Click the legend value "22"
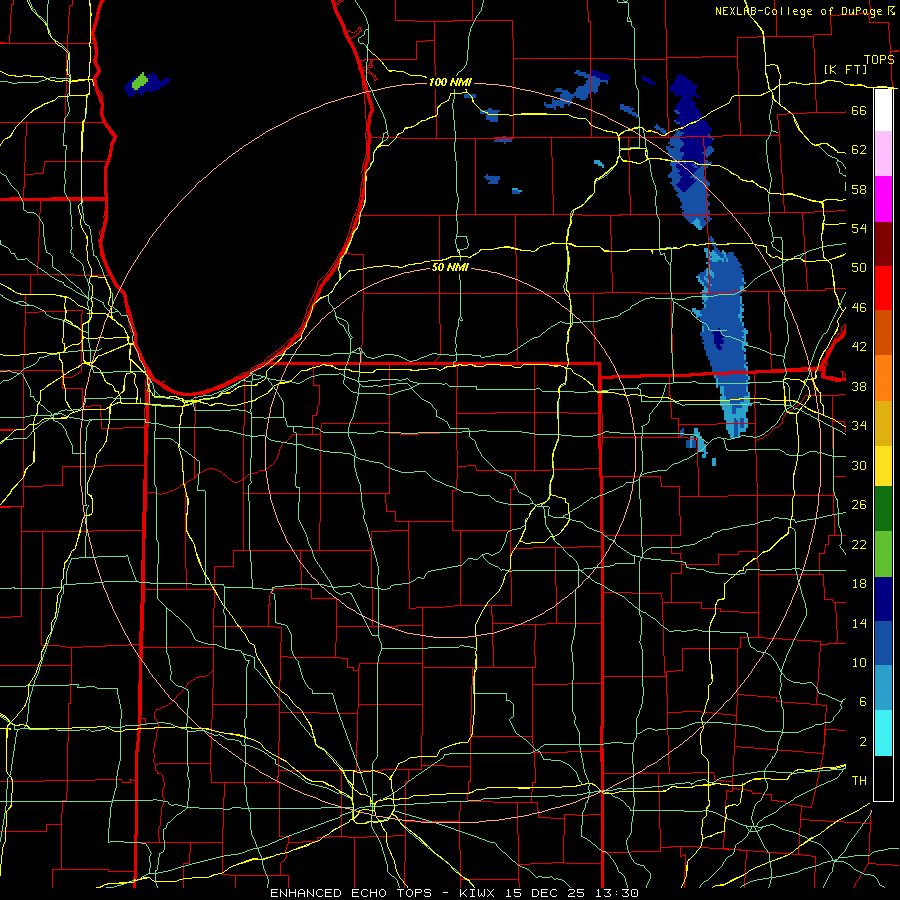Viewport: 900px width, 900px height. pos(859,545)
